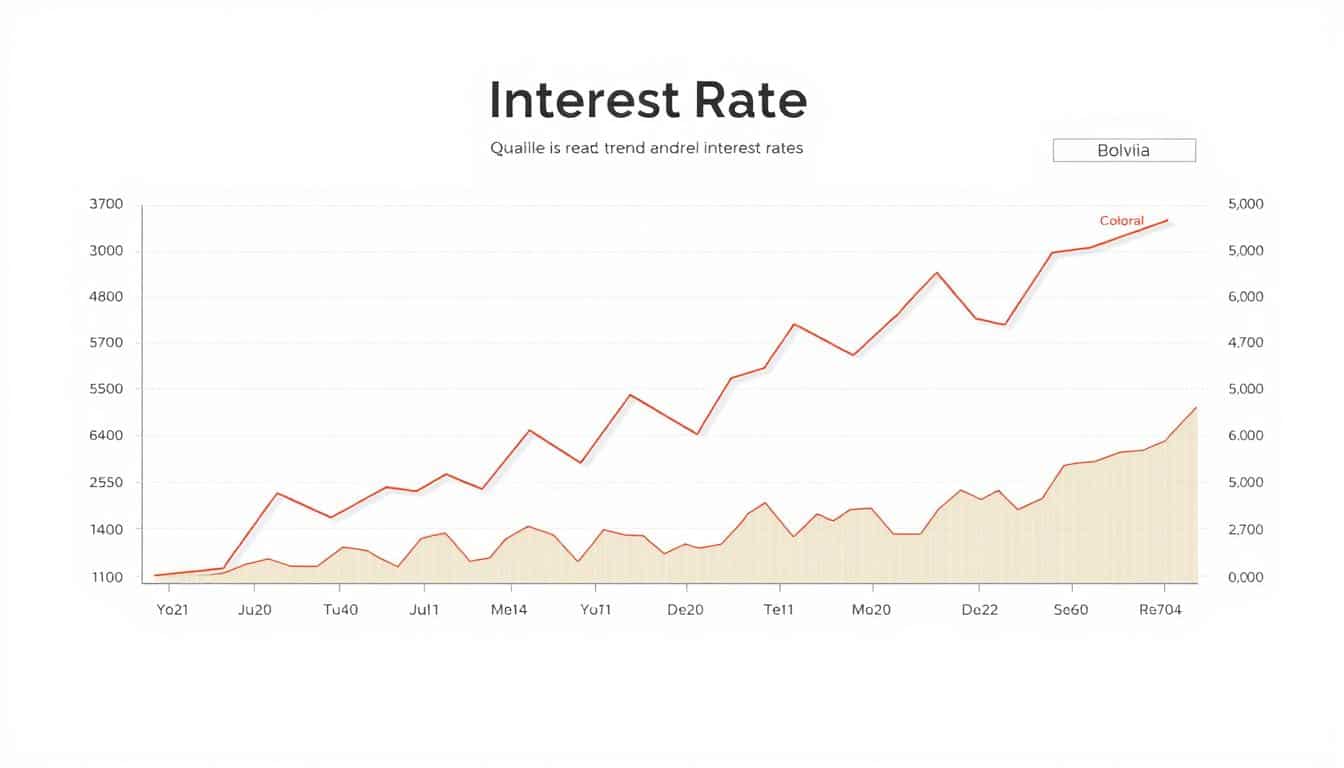
Task: Pick the De22 x-axis label
Action: (980, 609)
